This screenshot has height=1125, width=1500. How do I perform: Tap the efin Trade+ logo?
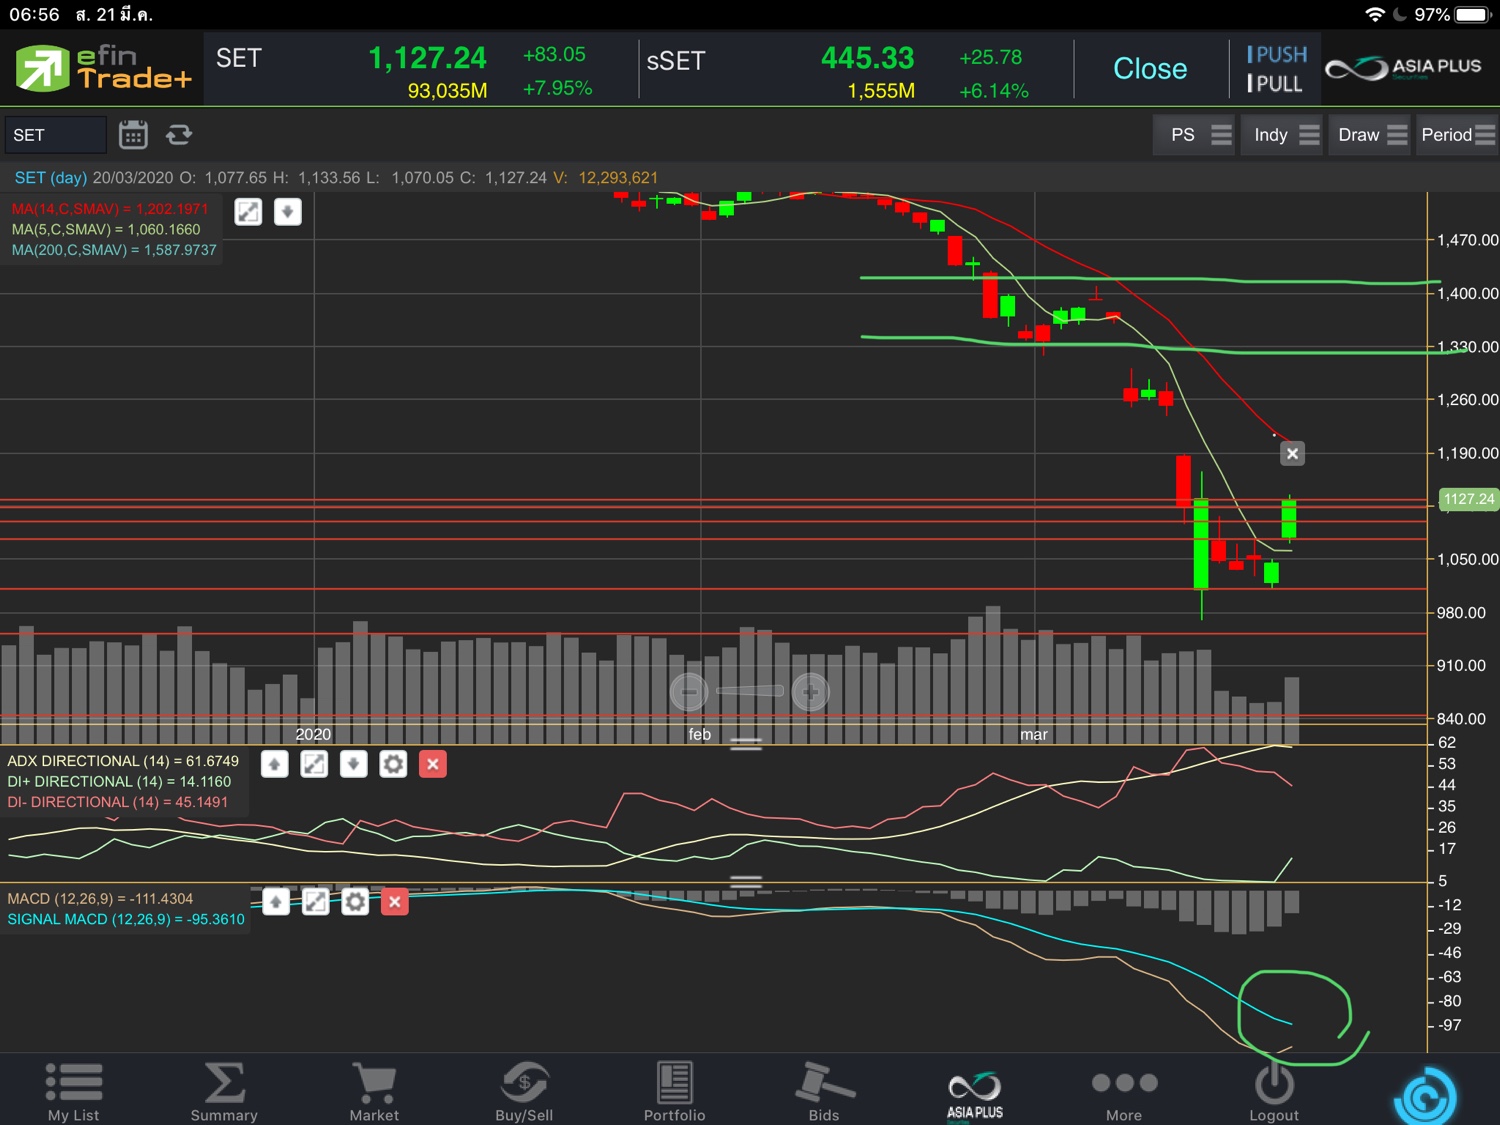103,68
